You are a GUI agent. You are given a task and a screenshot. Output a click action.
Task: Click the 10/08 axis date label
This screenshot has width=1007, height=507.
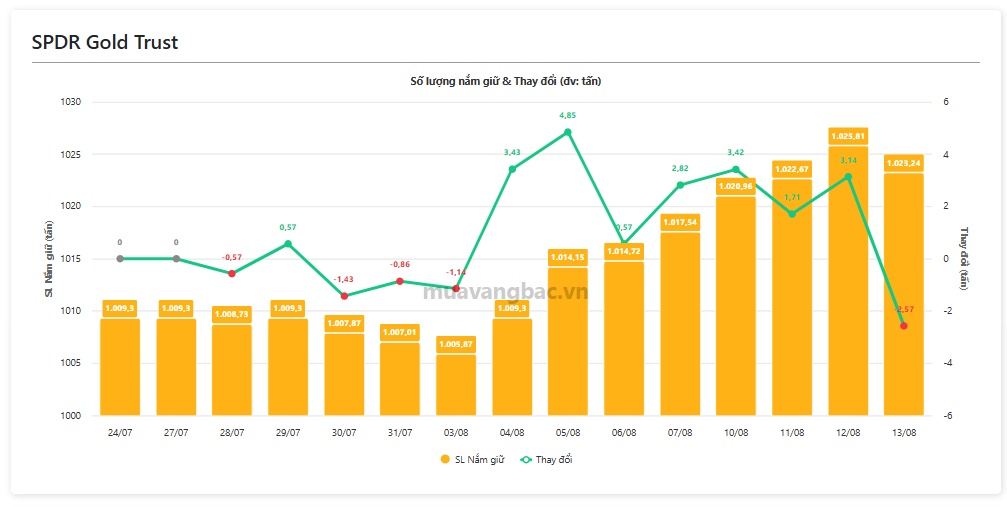click(736, 432)
